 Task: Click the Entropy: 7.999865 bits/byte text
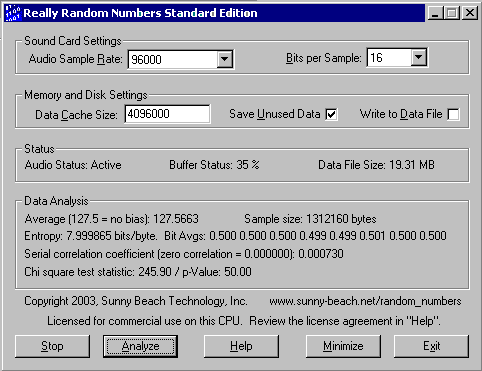coord(91,236)
